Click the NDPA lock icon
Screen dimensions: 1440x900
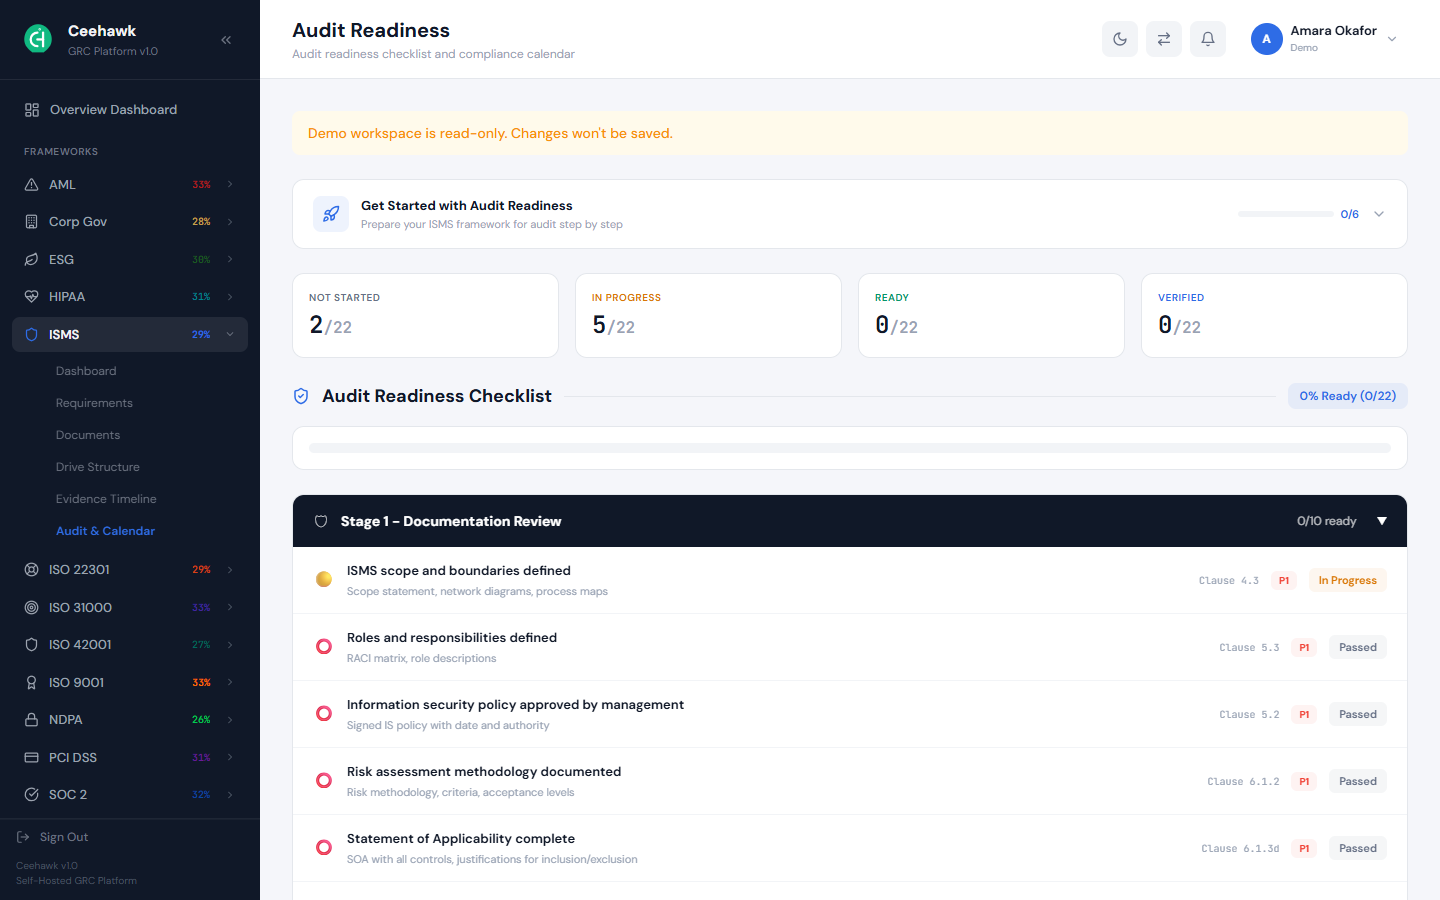pos(31,720)
